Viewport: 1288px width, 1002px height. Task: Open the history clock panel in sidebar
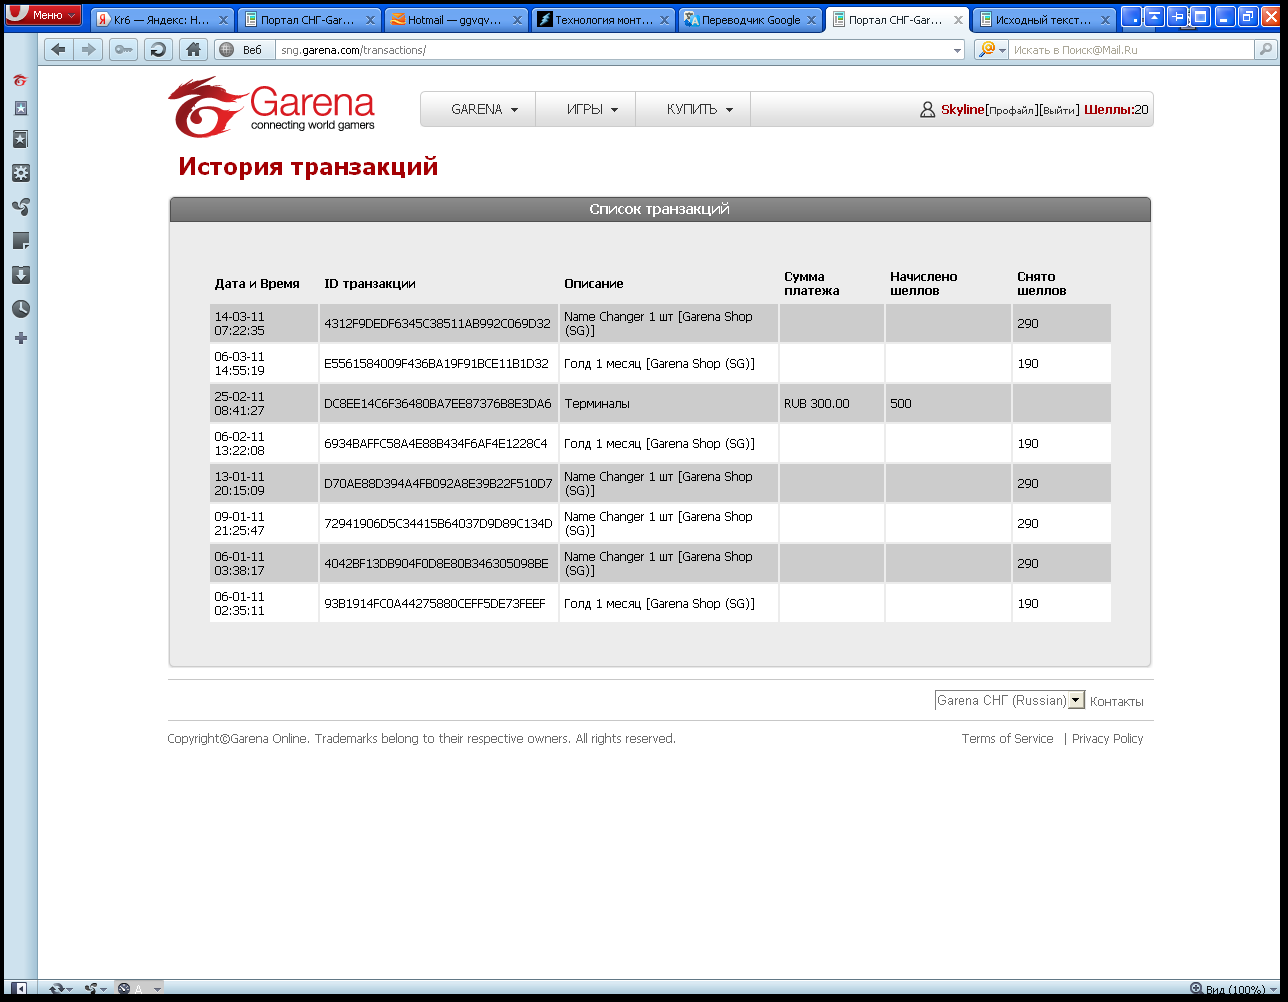click(x=20, y=309)
